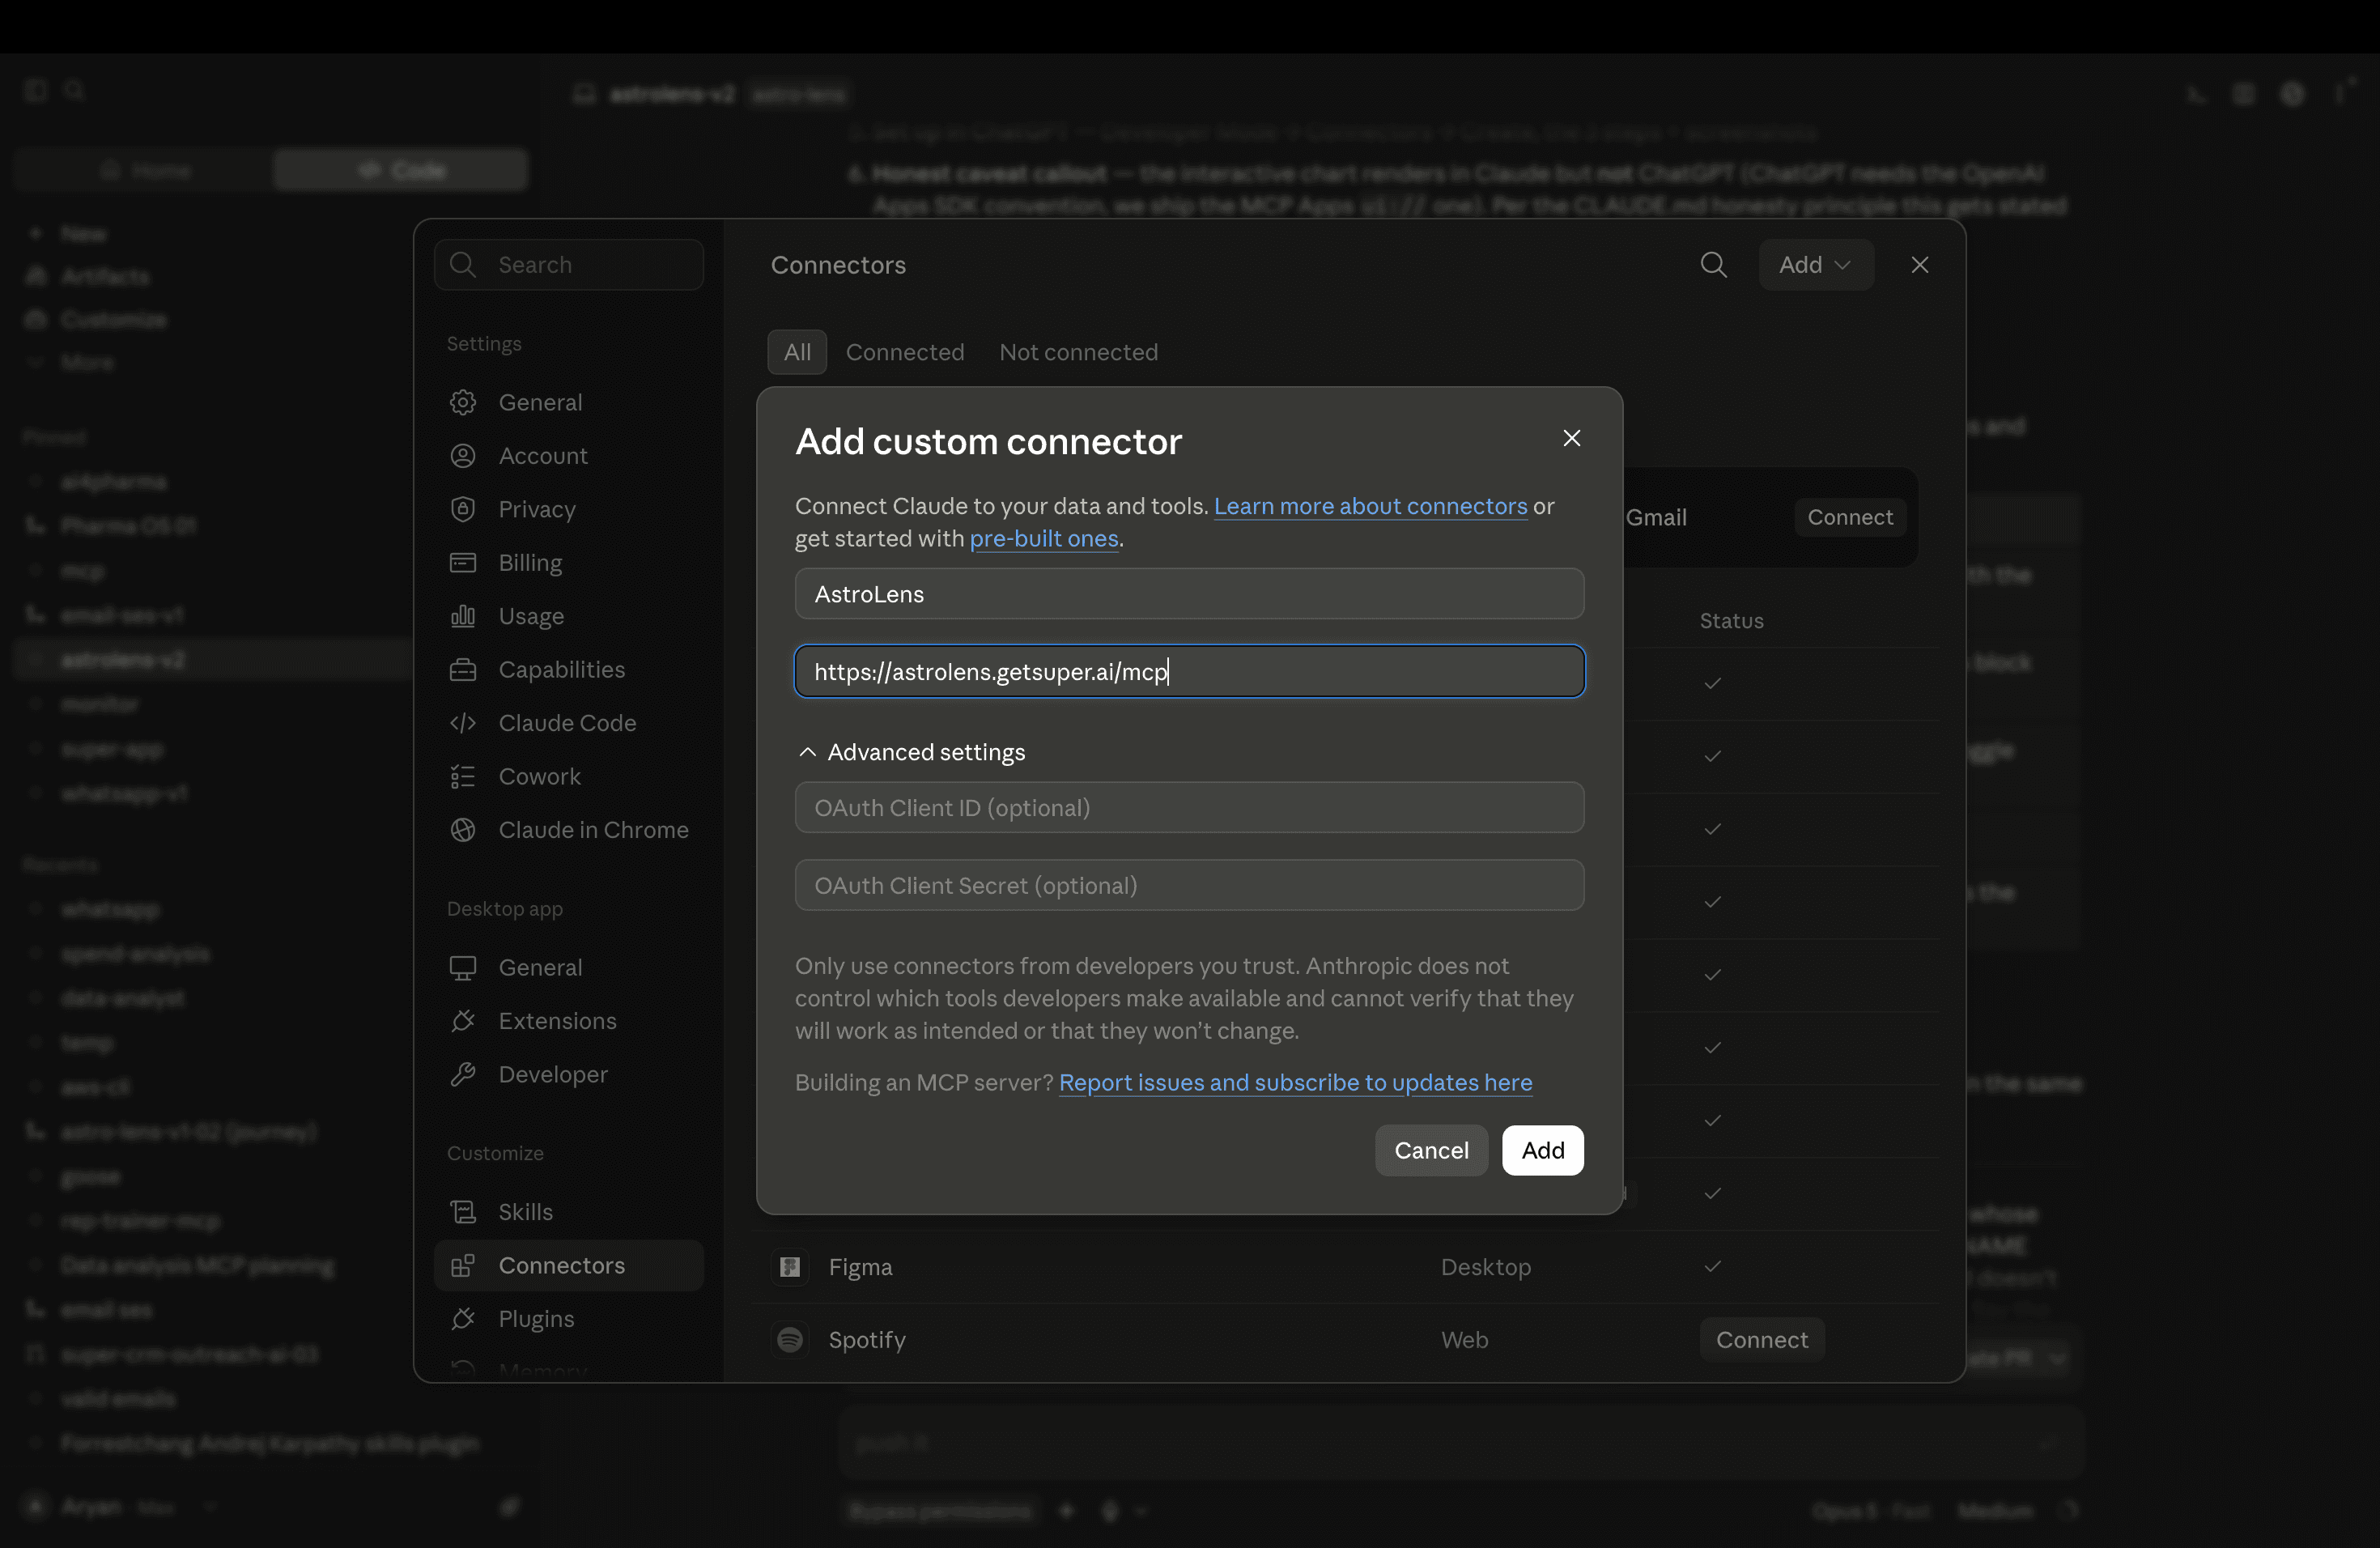Click the Spotify connector icon
Viewport: 2380px width, 1548px height.
(x=789, y=1340)
